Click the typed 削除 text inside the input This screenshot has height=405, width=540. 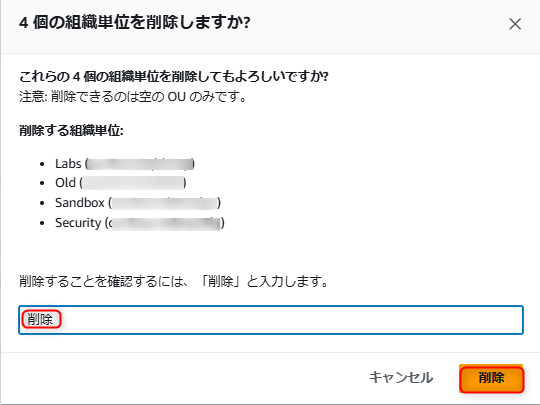(41, 319)
